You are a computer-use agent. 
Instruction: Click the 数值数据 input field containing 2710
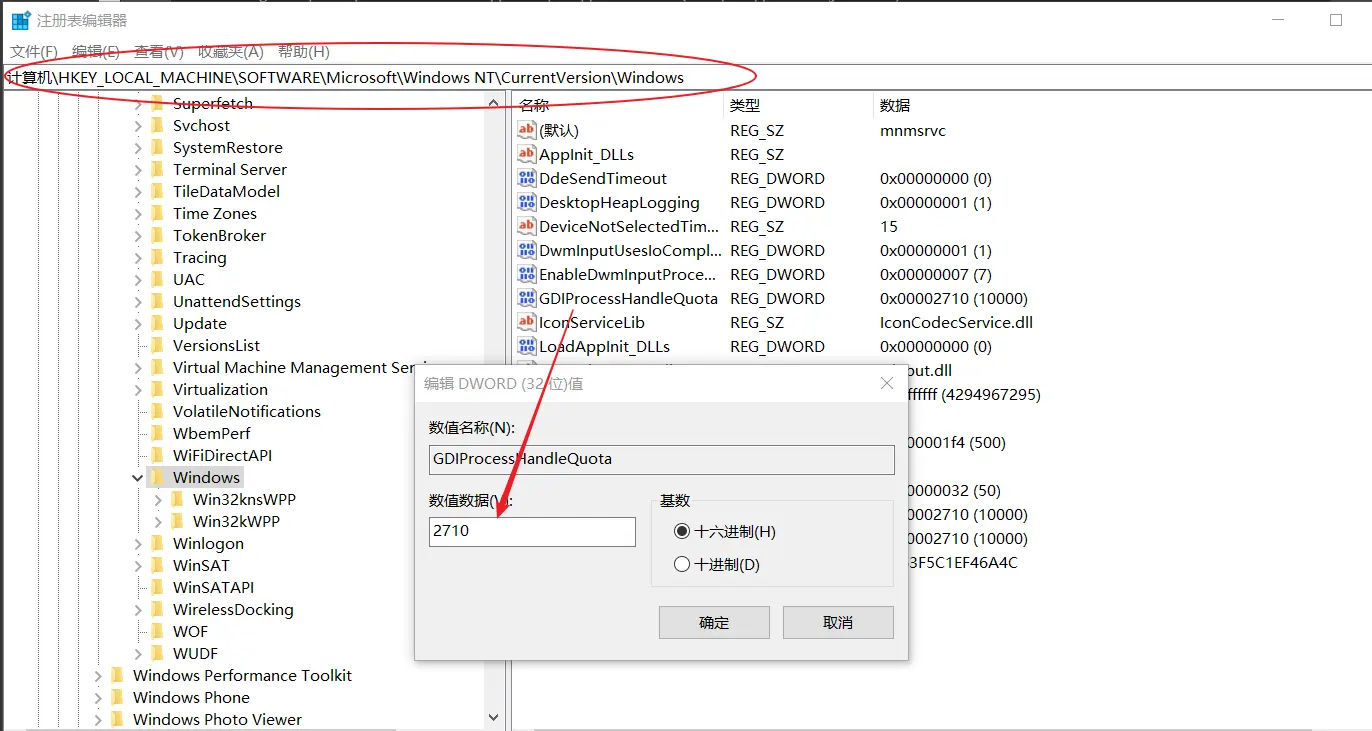tap(532, 531)
